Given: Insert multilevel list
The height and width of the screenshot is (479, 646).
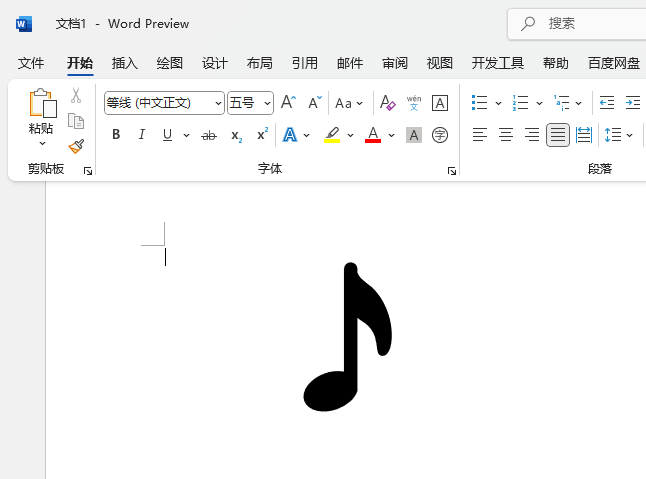Looking at the screenshot, I should (x=562, y=103).
